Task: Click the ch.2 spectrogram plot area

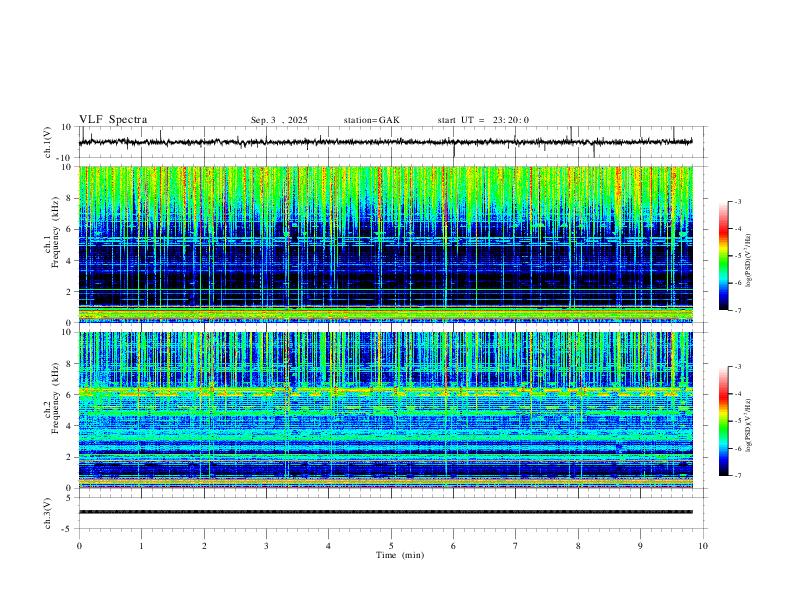Action: point(385,410)
